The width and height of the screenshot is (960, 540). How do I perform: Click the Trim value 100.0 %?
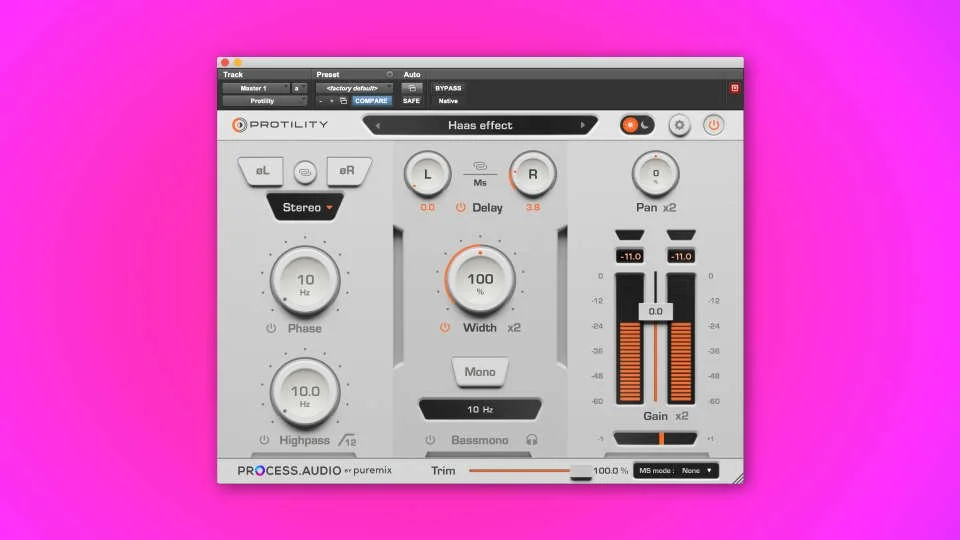610,471
